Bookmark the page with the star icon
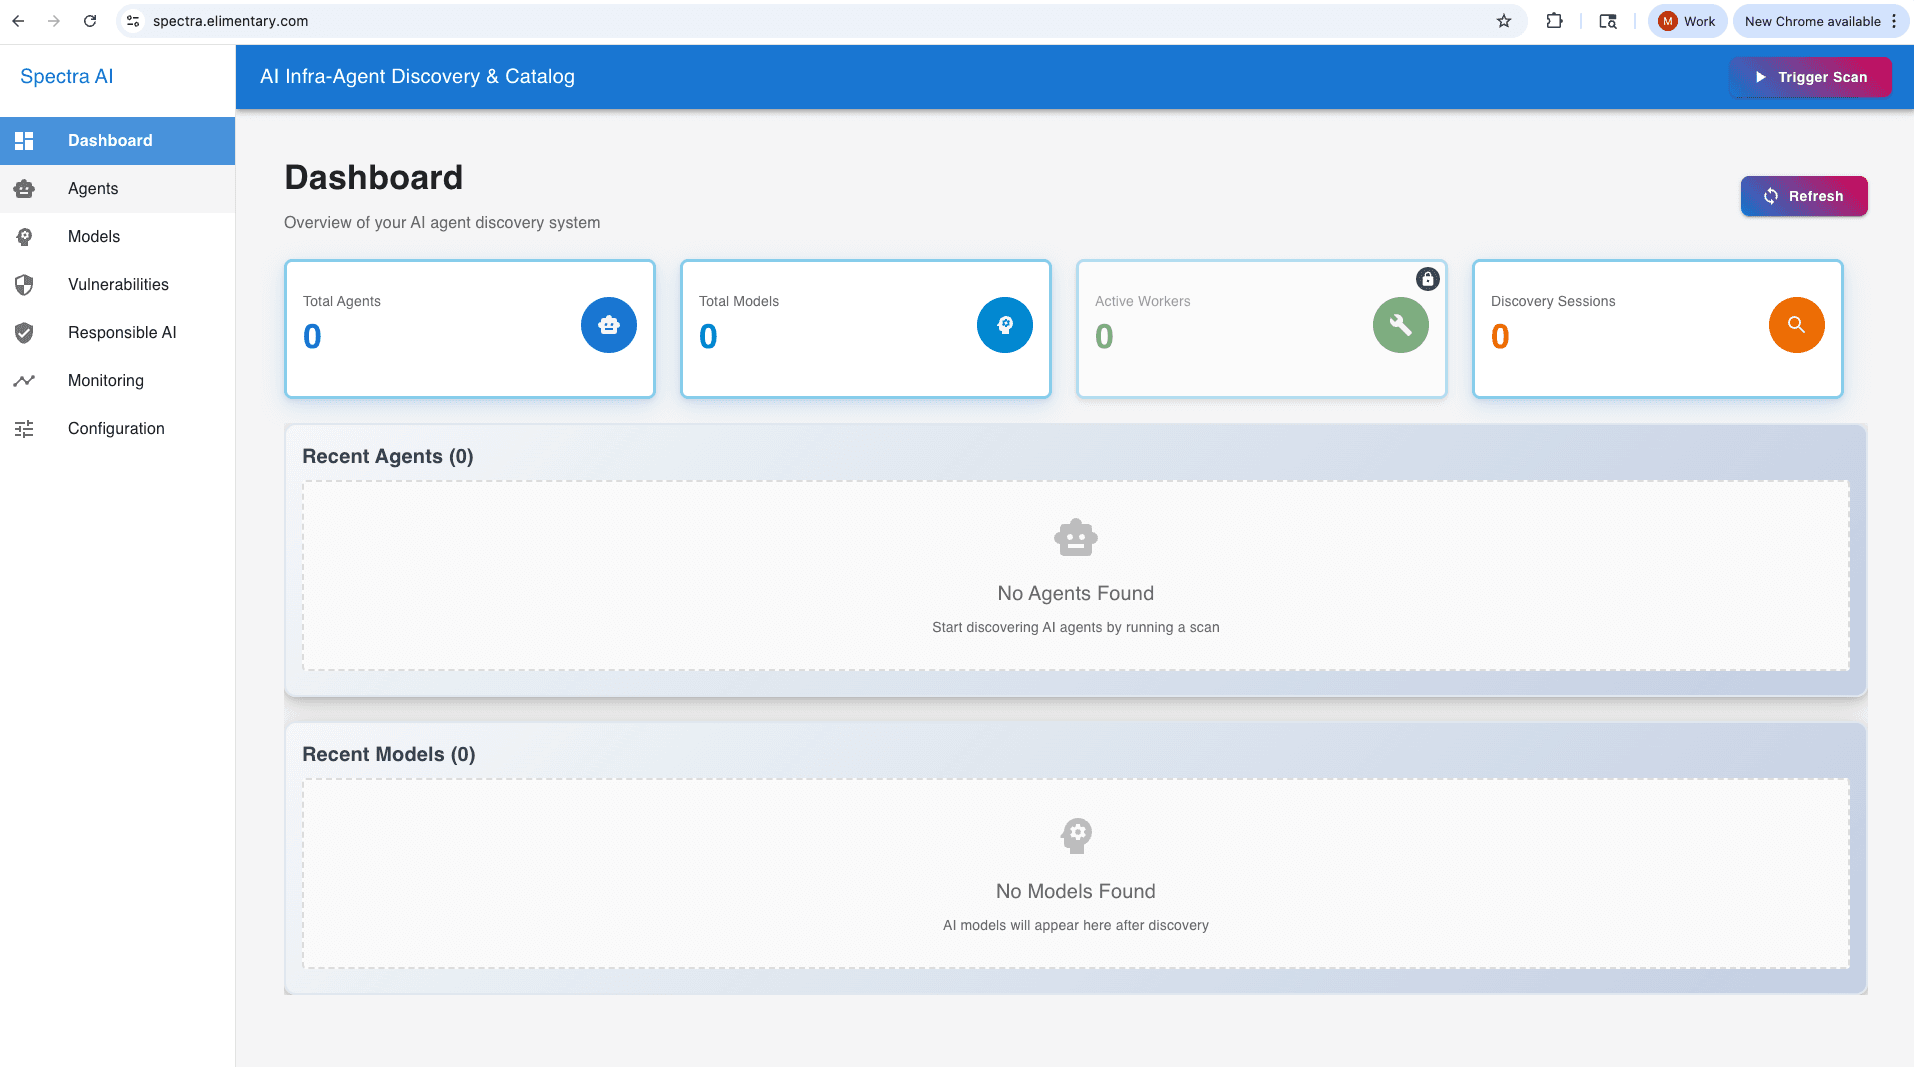Image resolution: width=1914 pixels, height=1067 pixels. [x=1503, y=21]
